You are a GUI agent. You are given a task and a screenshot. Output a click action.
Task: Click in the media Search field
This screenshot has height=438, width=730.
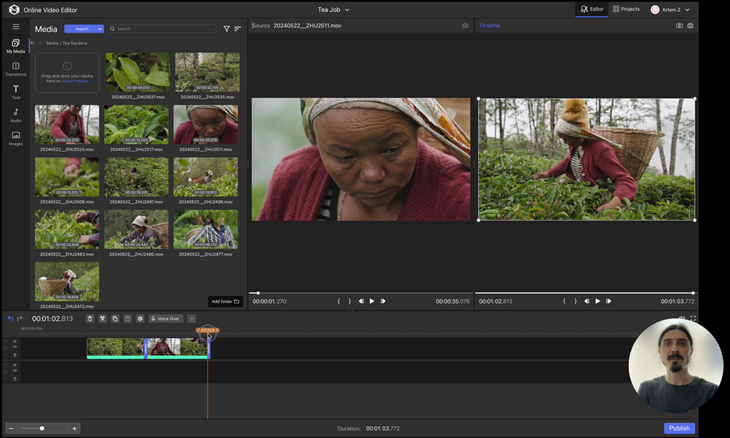(x=162, y=29)
